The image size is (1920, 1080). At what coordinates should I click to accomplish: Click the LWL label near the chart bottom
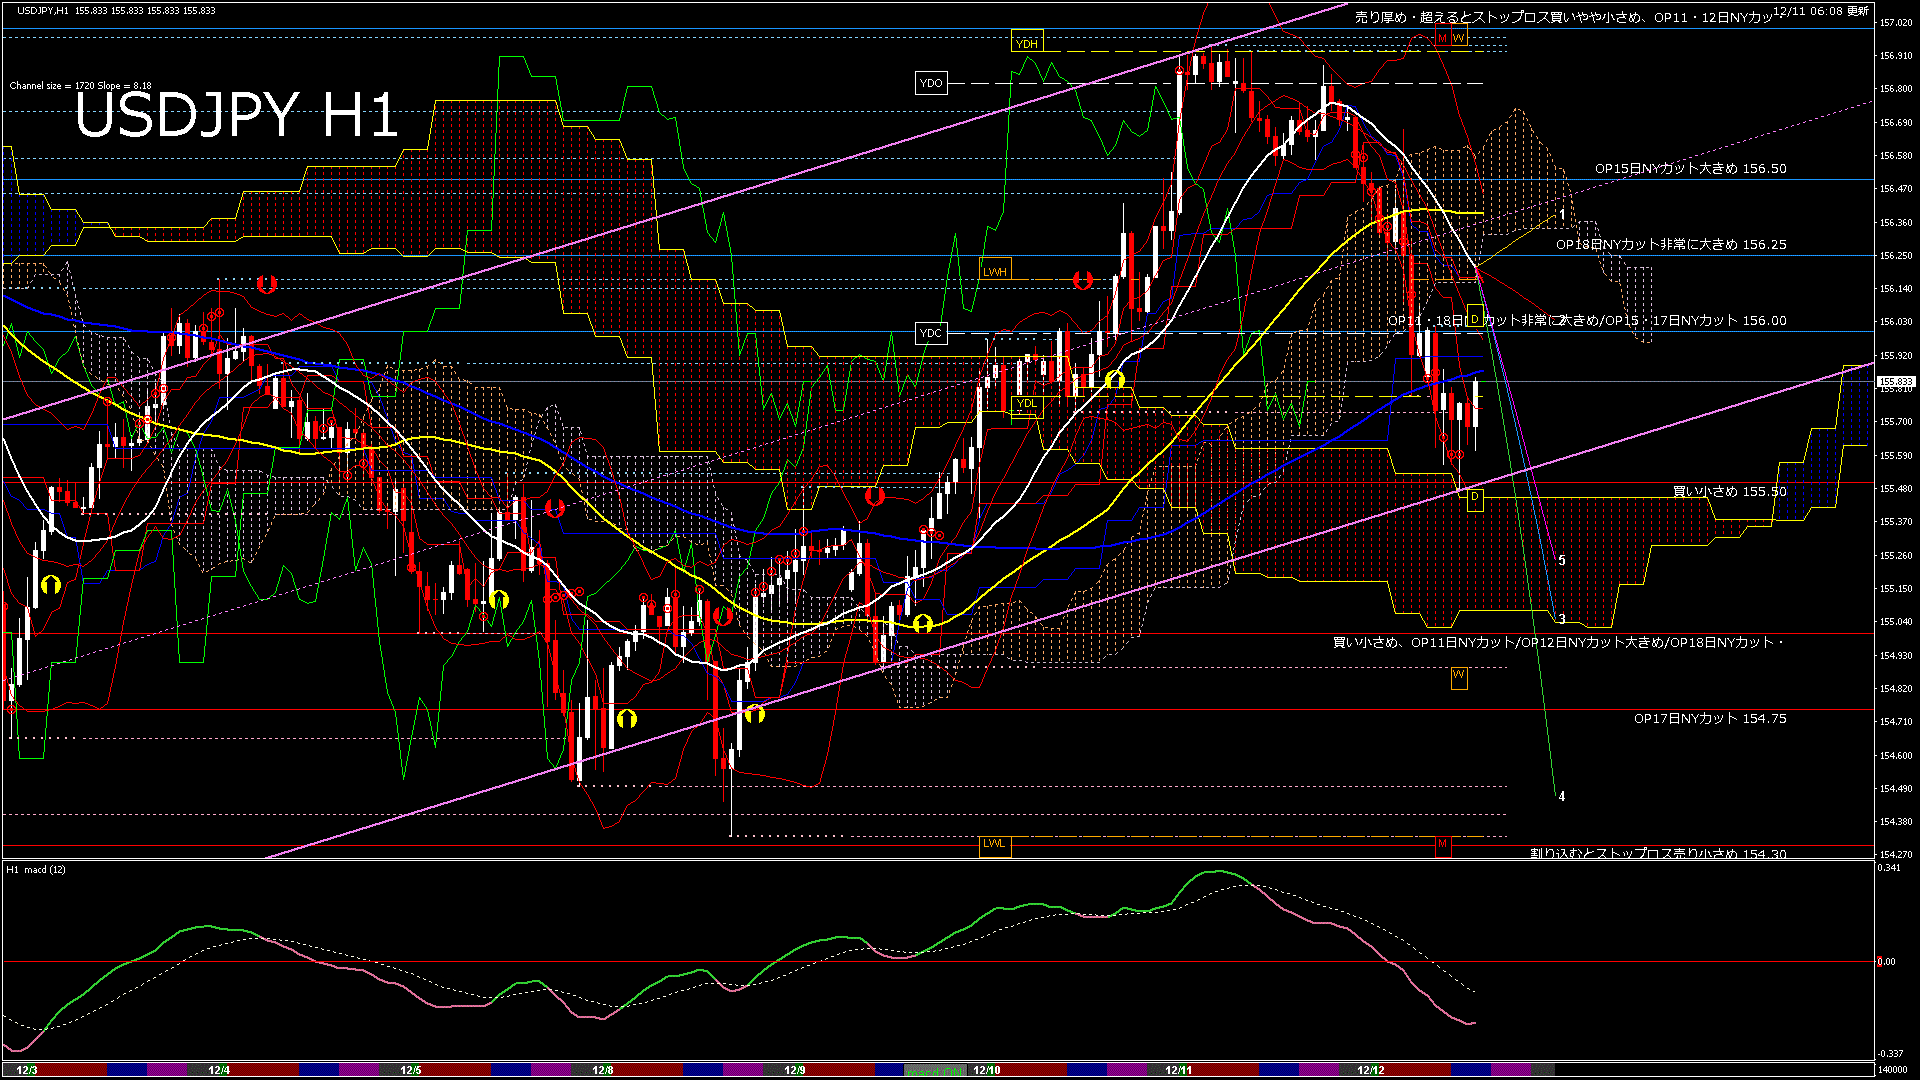[x=995, y=845]
